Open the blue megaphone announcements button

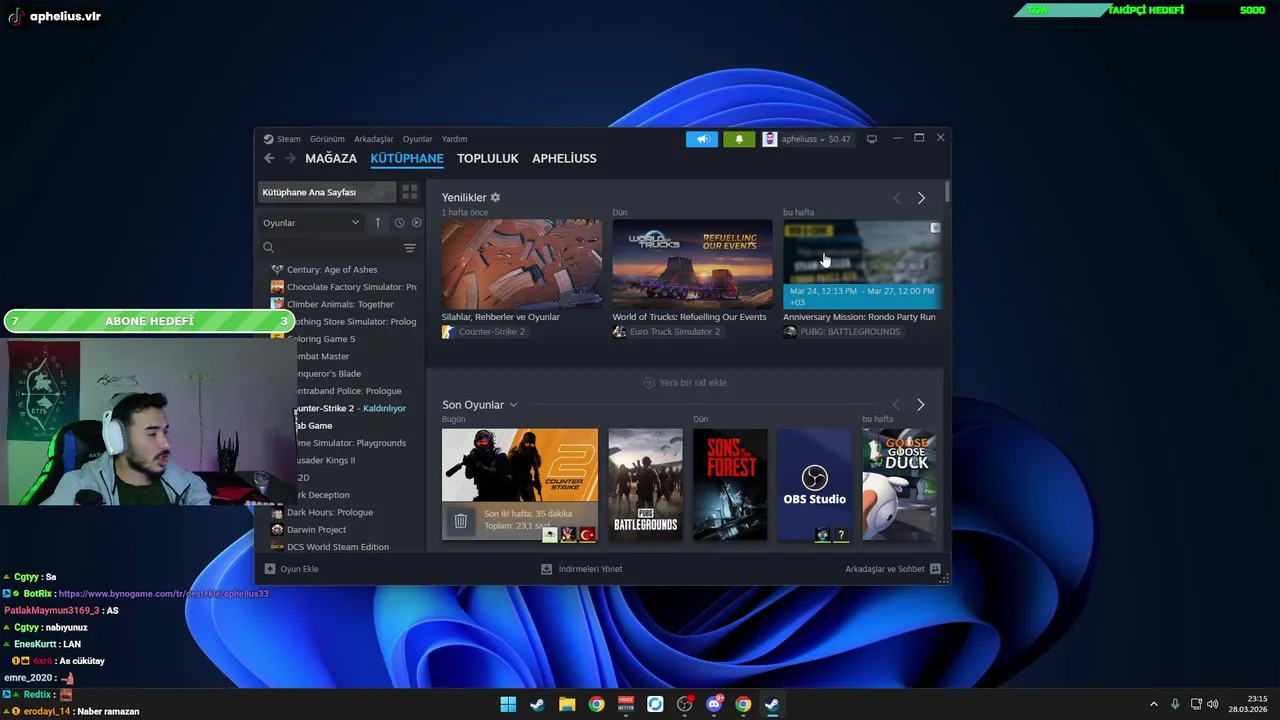coord(702,139)
